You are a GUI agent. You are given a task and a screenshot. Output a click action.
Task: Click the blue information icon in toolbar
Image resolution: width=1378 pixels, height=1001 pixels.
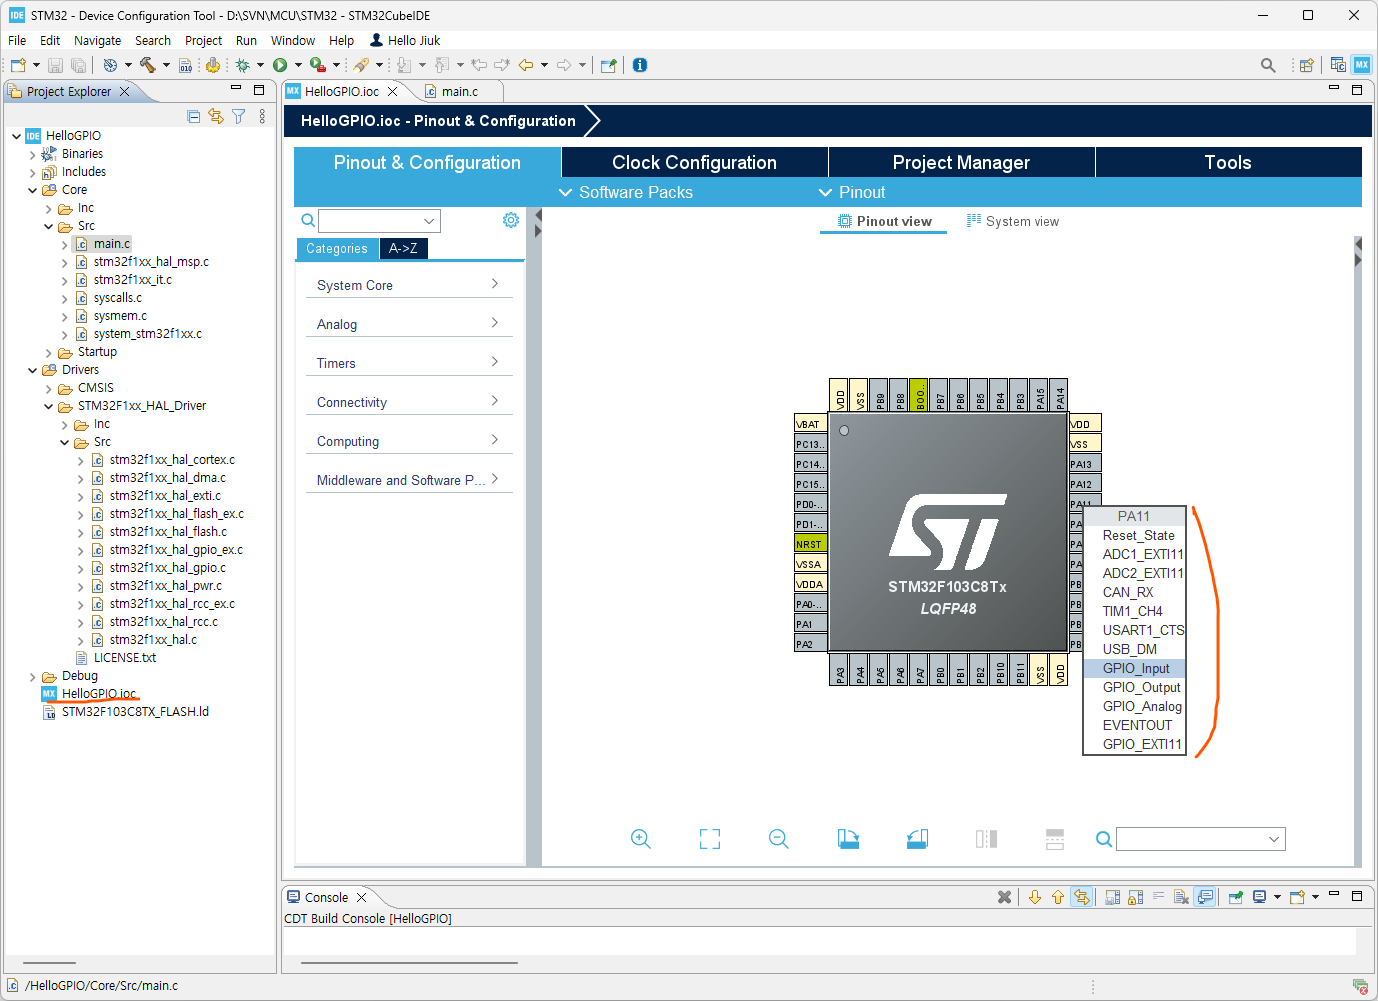click(x=640, y=65)
